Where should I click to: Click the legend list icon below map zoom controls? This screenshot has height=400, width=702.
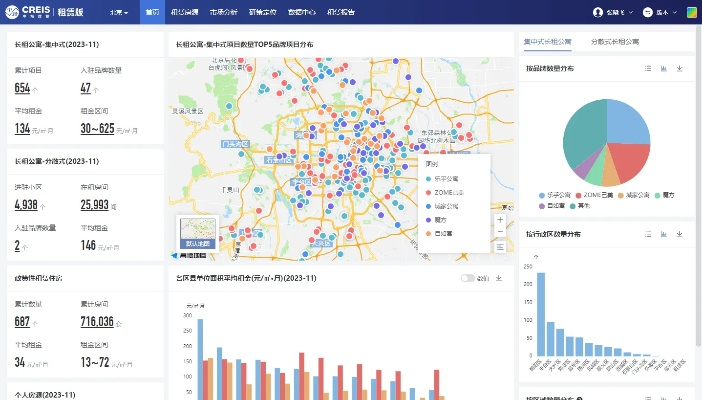[x=500, y=247]
